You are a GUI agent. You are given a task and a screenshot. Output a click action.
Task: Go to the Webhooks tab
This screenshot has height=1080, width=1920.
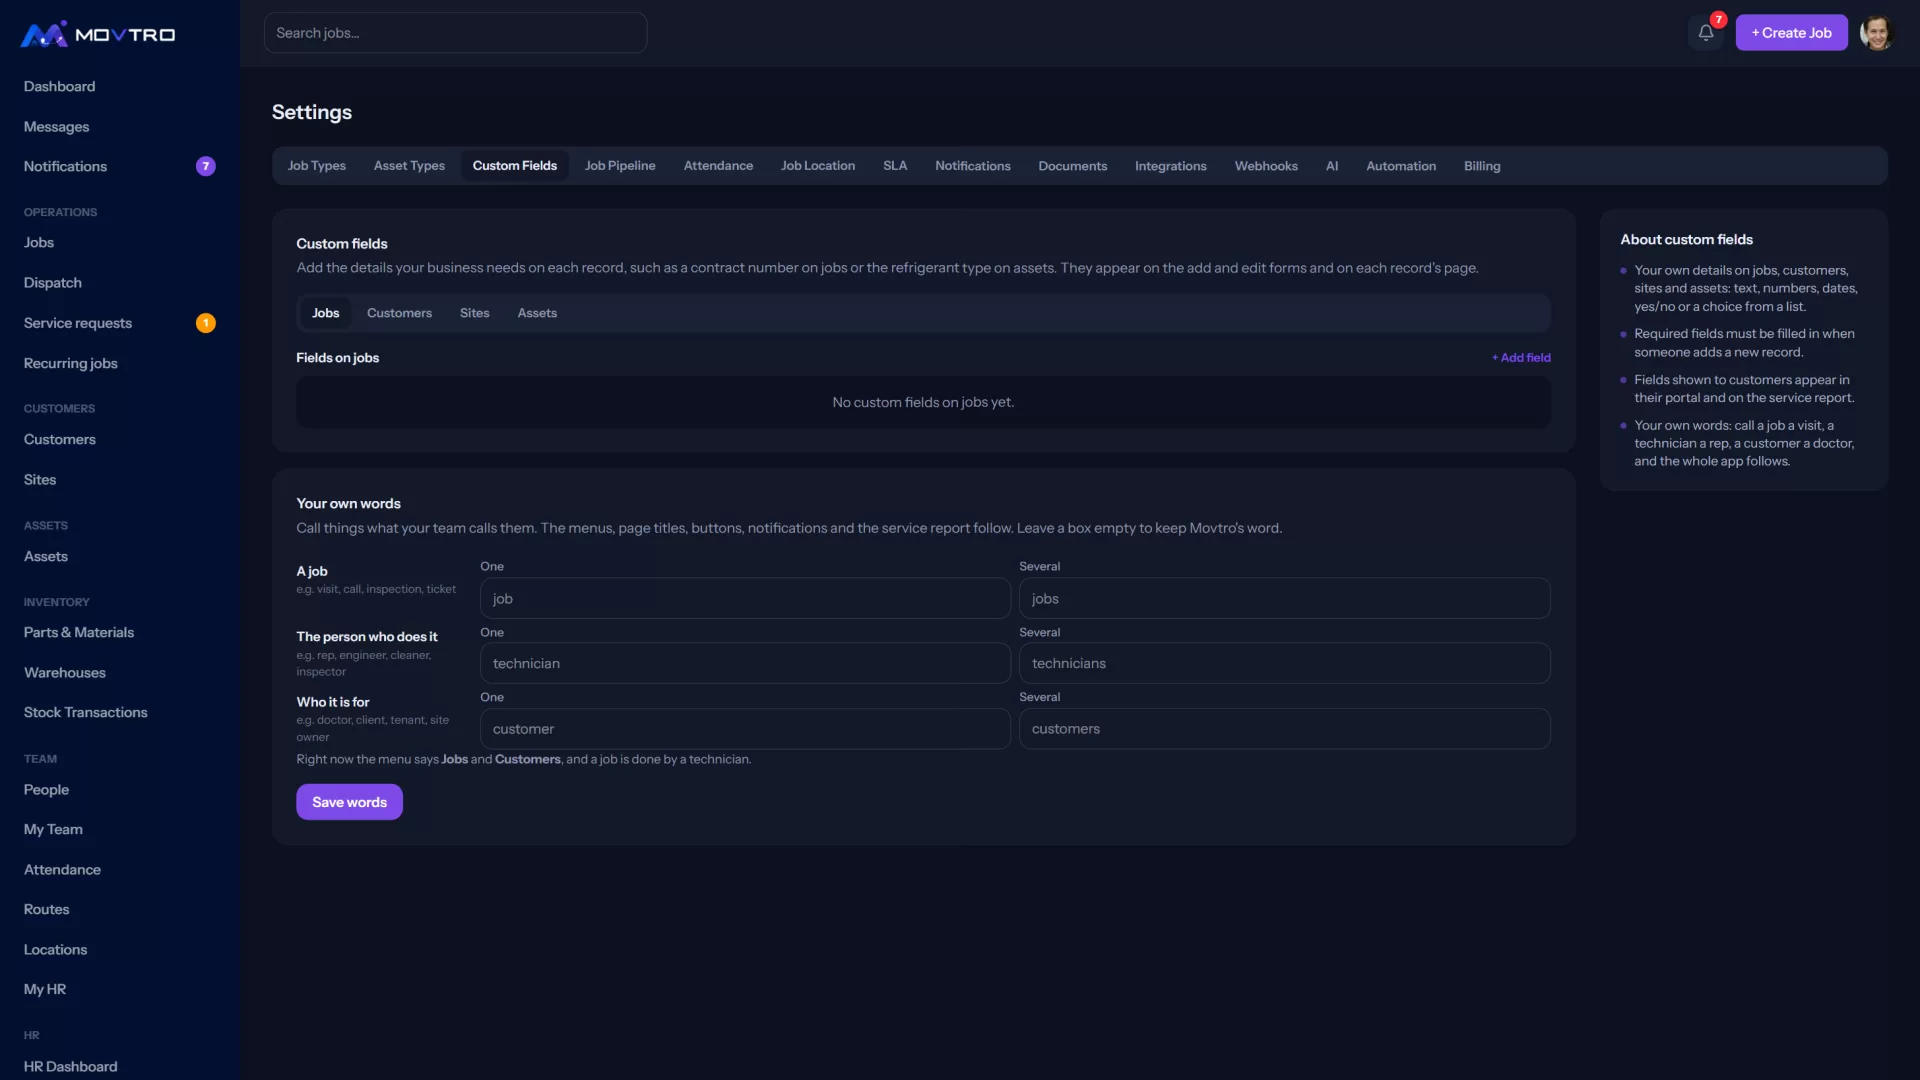tap(1266, 166)
